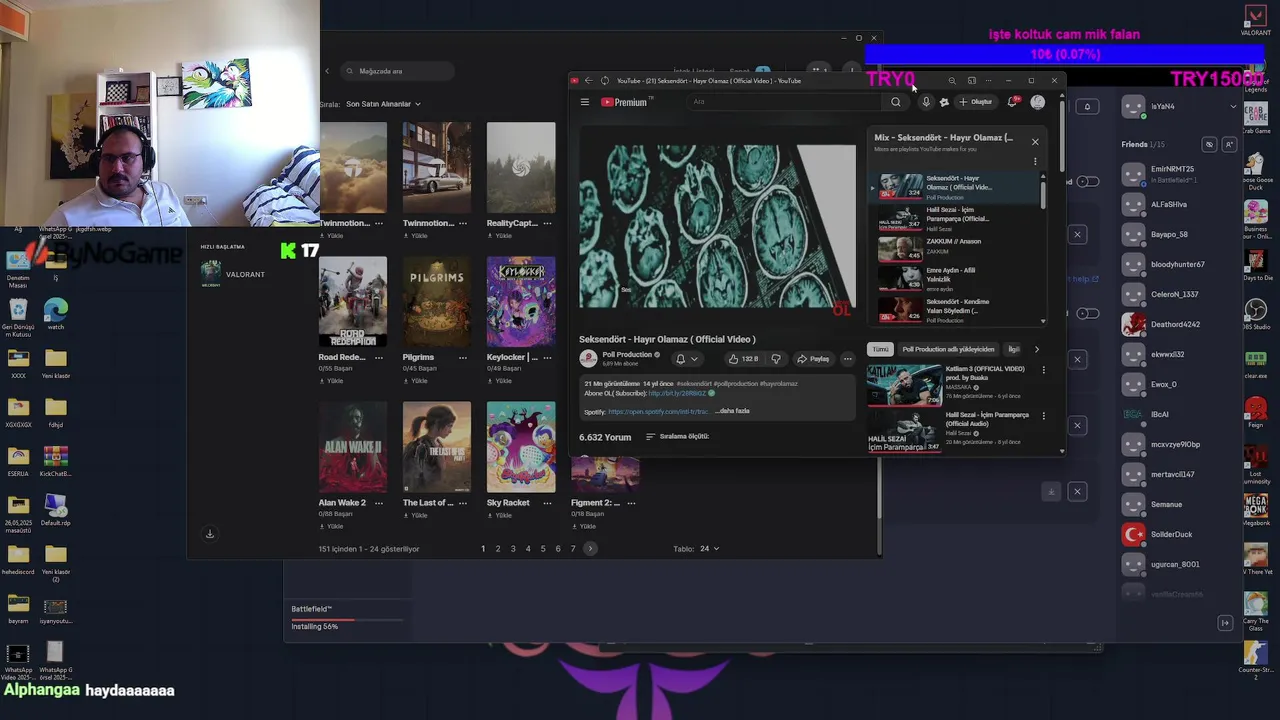
Task: Dislike the Seksendört video
Action: tap(776, 359)
